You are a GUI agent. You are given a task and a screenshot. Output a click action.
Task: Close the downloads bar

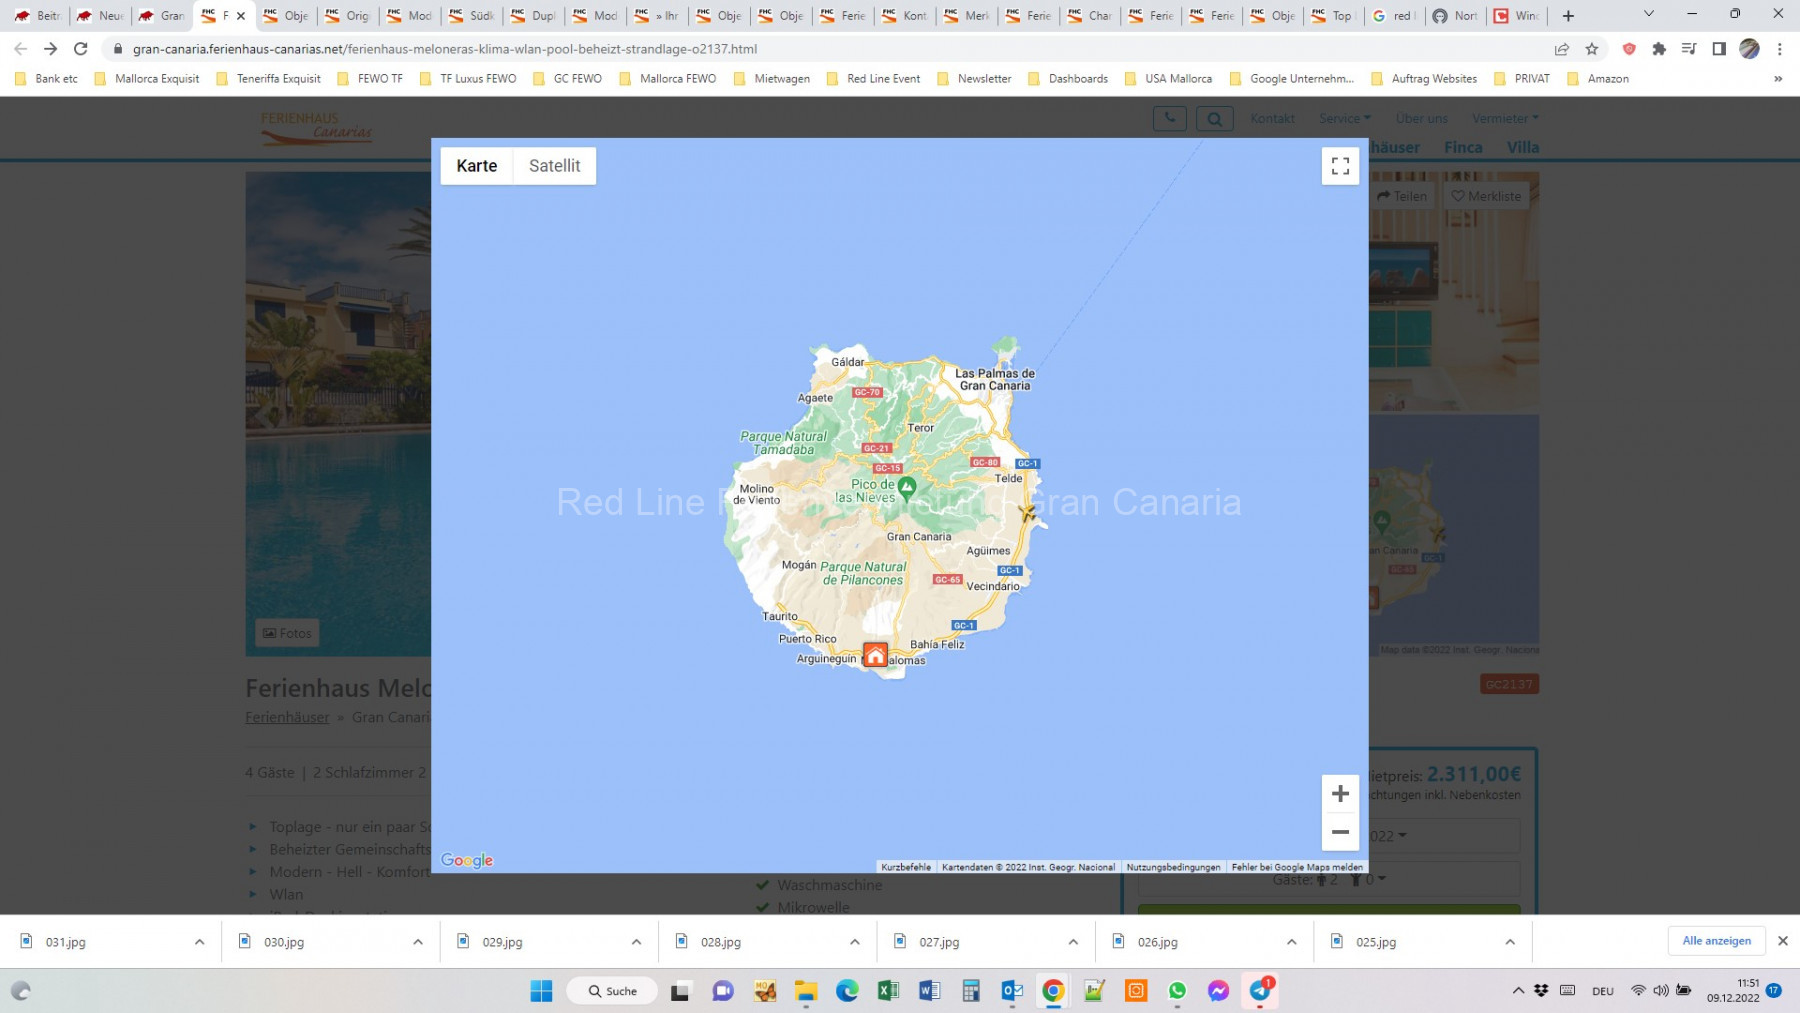coord(1782,941)
